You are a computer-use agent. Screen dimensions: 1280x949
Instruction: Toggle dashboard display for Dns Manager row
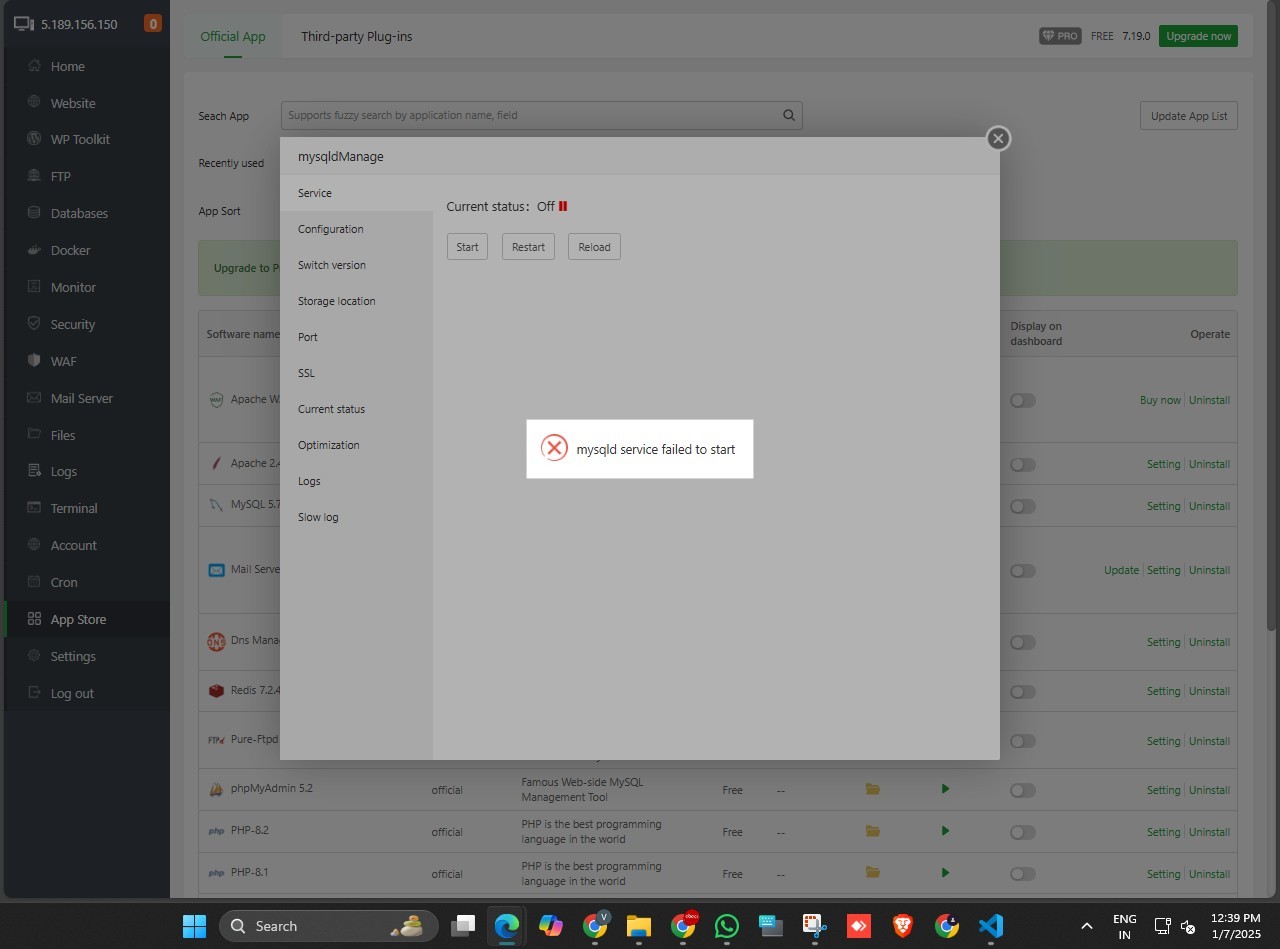[x=1022, y=642]
